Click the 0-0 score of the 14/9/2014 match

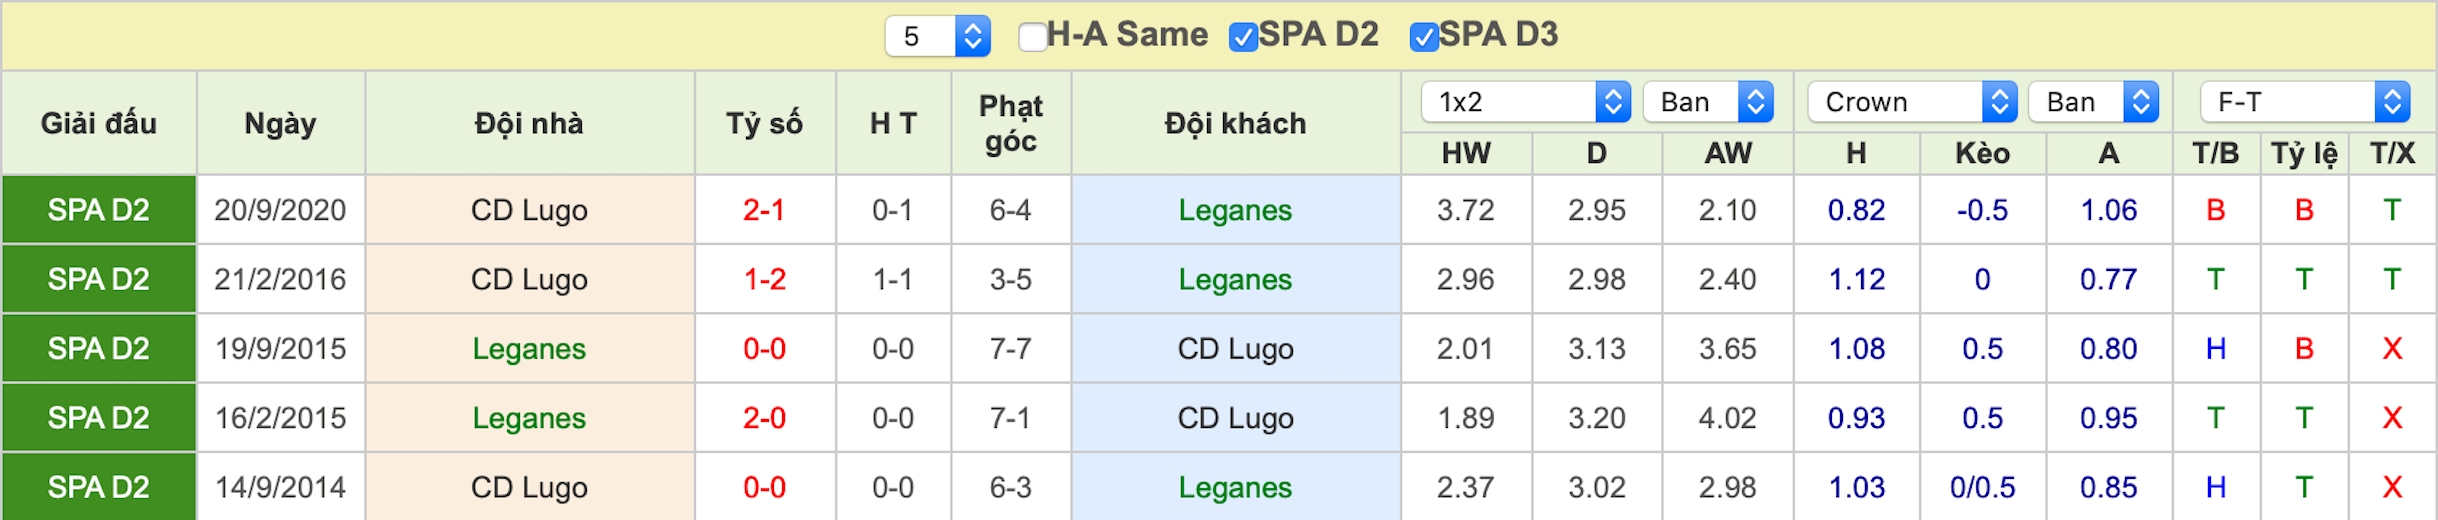764,487
